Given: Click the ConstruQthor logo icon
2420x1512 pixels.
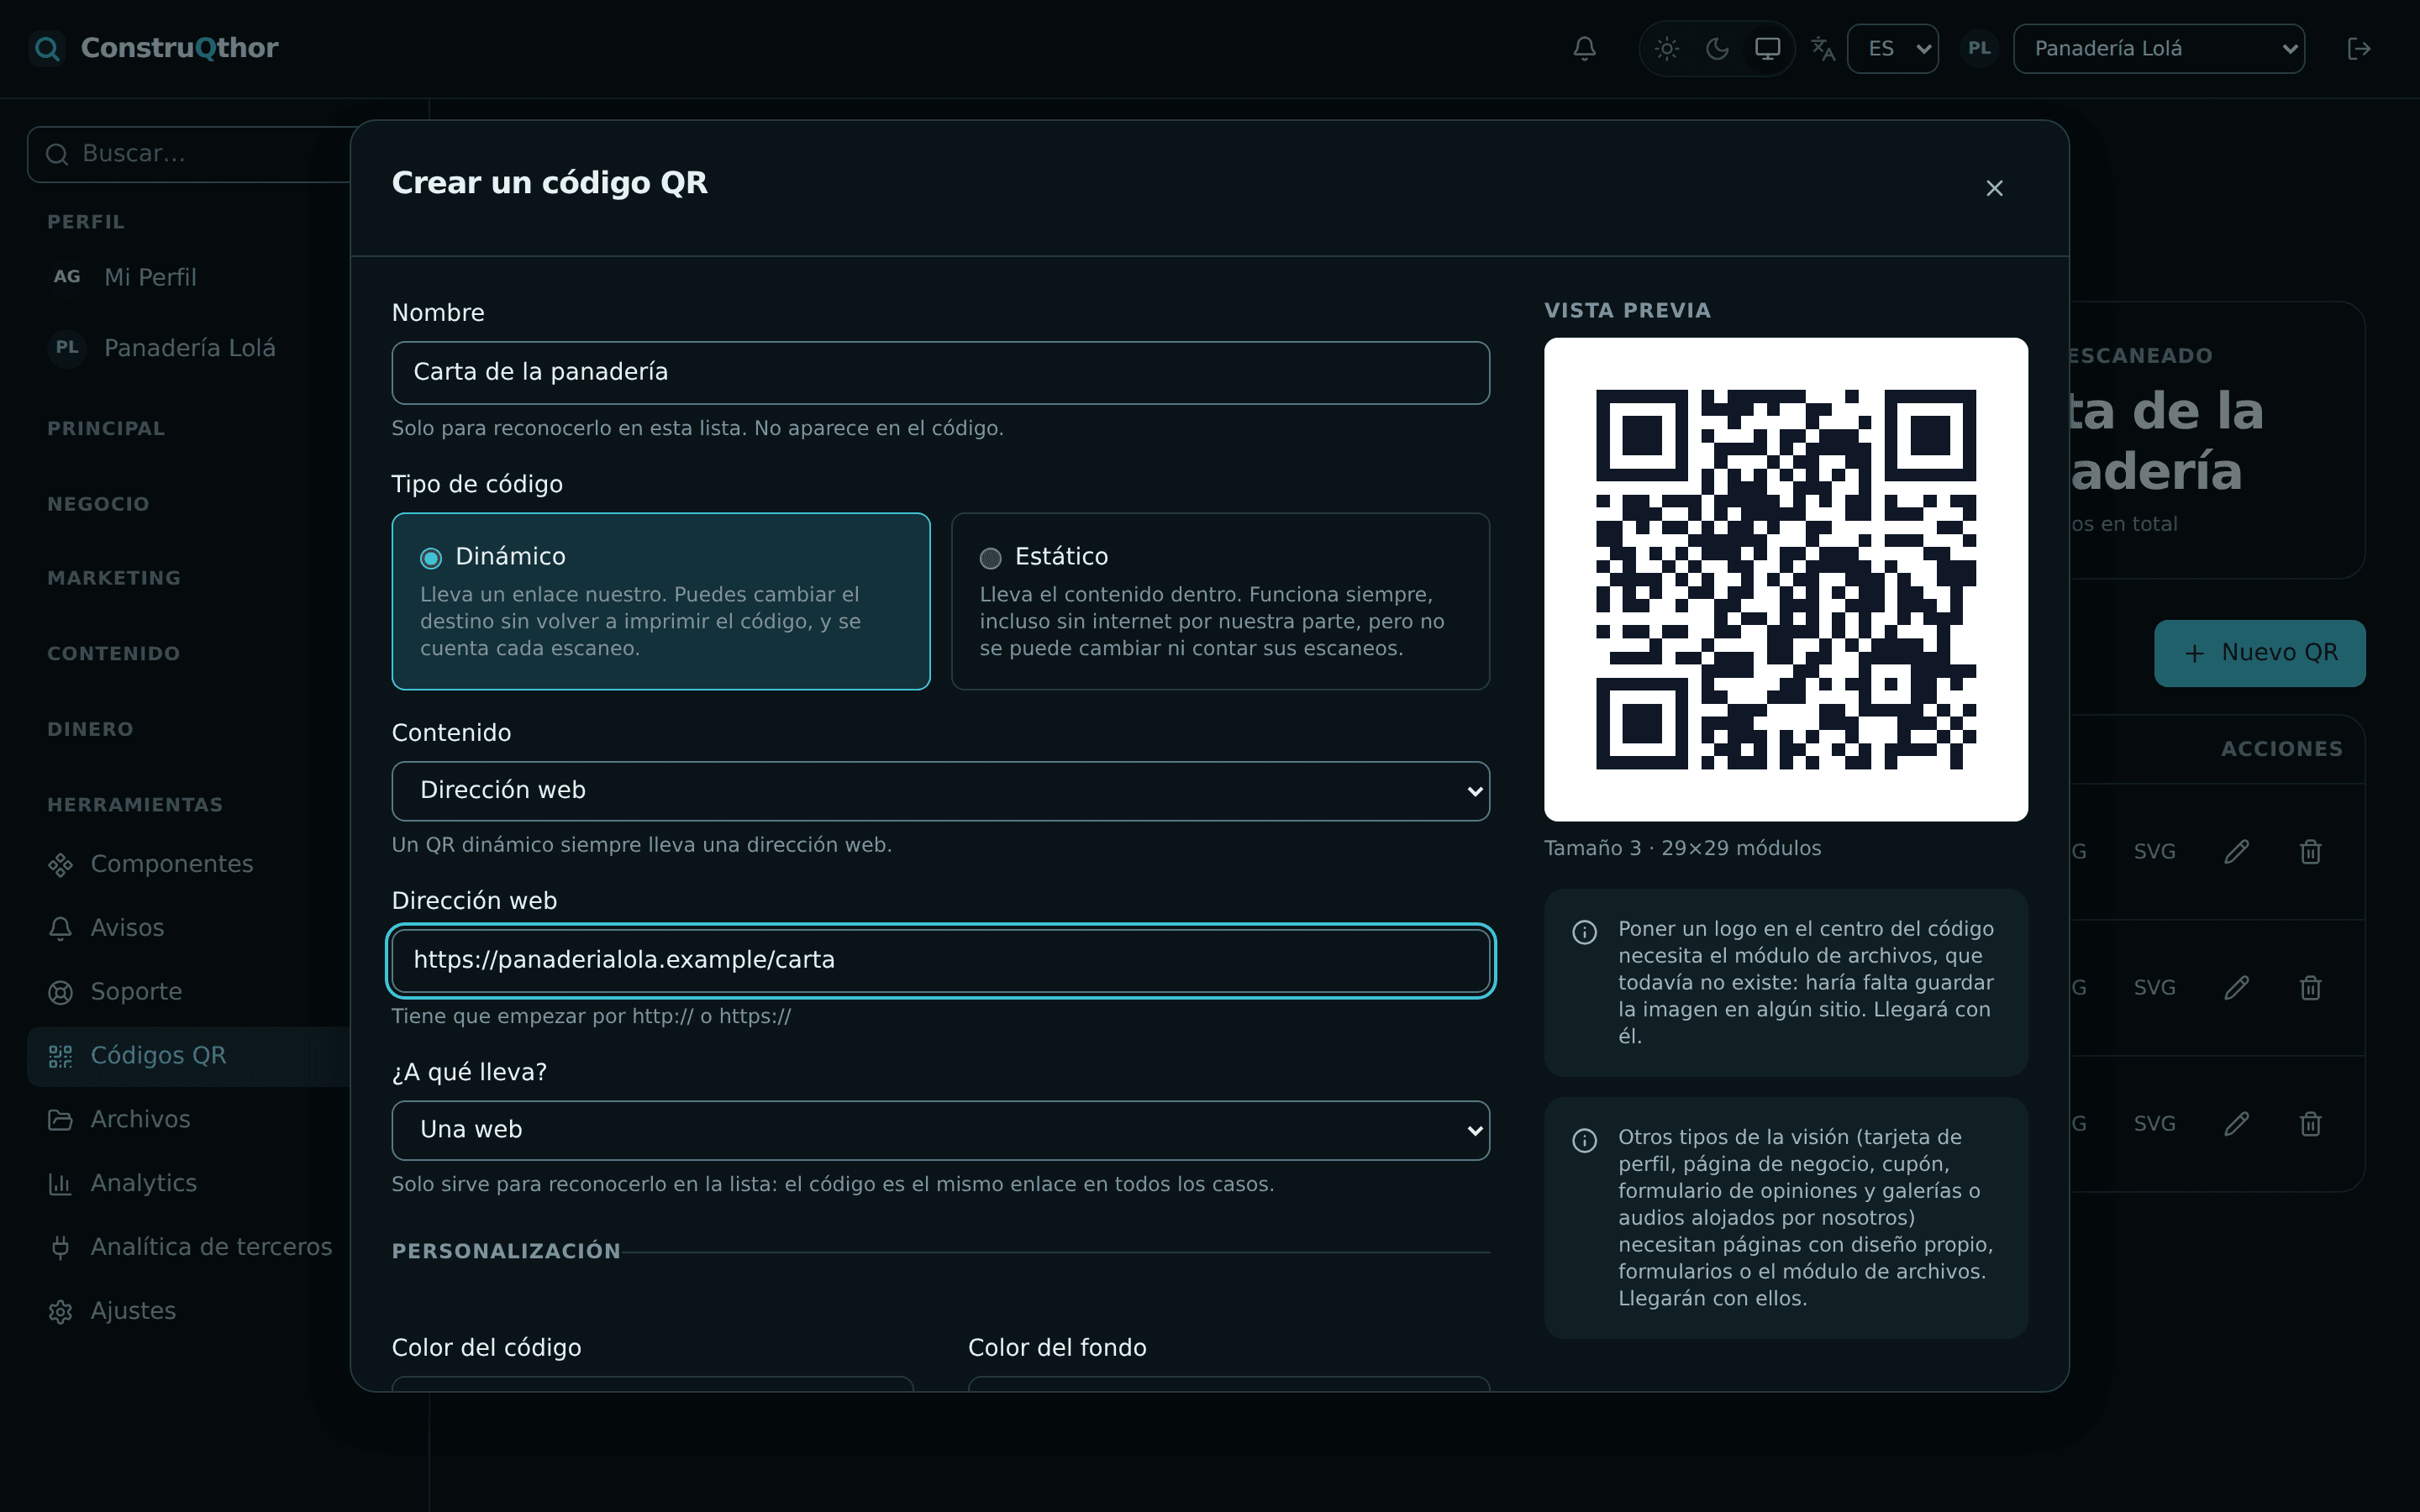Looking at the screenshot, I should point(46,47).
